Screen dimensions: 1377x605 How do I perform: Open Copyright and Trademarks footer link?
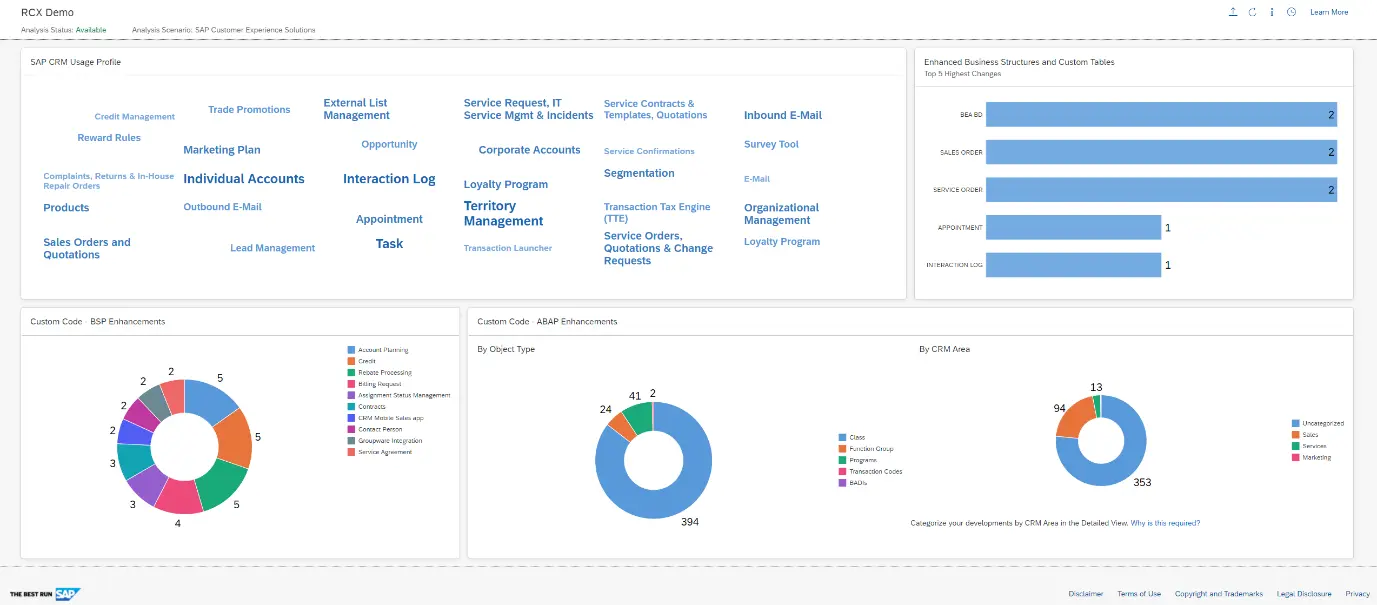coord(1219,594)
